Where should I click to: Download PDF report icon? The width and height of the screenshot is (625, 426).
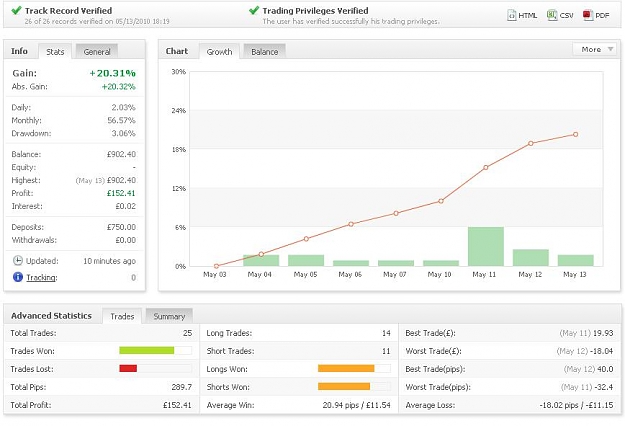point(587,15)
